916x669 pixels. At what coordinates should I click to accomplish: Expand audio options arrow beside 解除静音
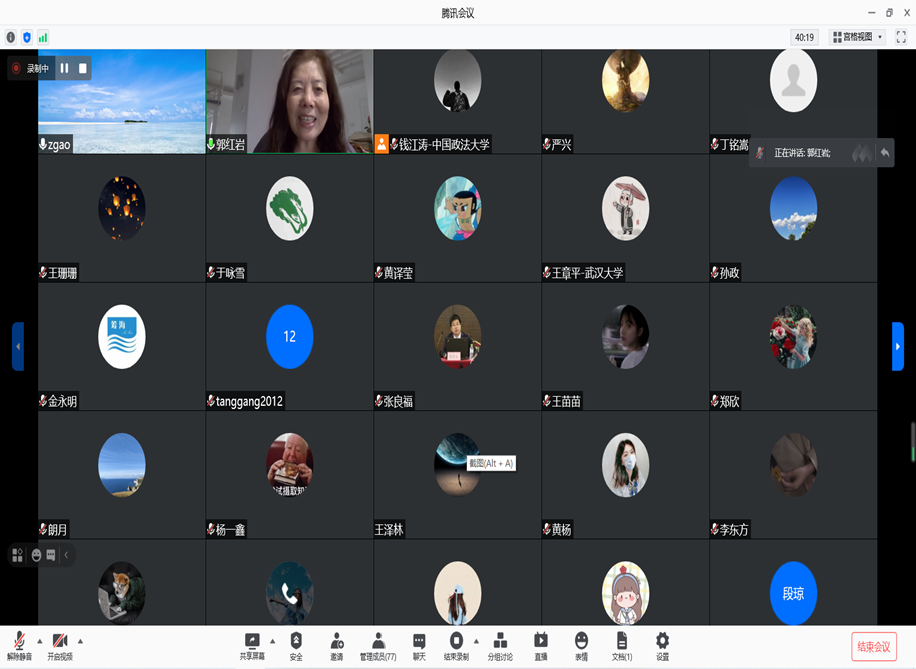click(40, 641)
